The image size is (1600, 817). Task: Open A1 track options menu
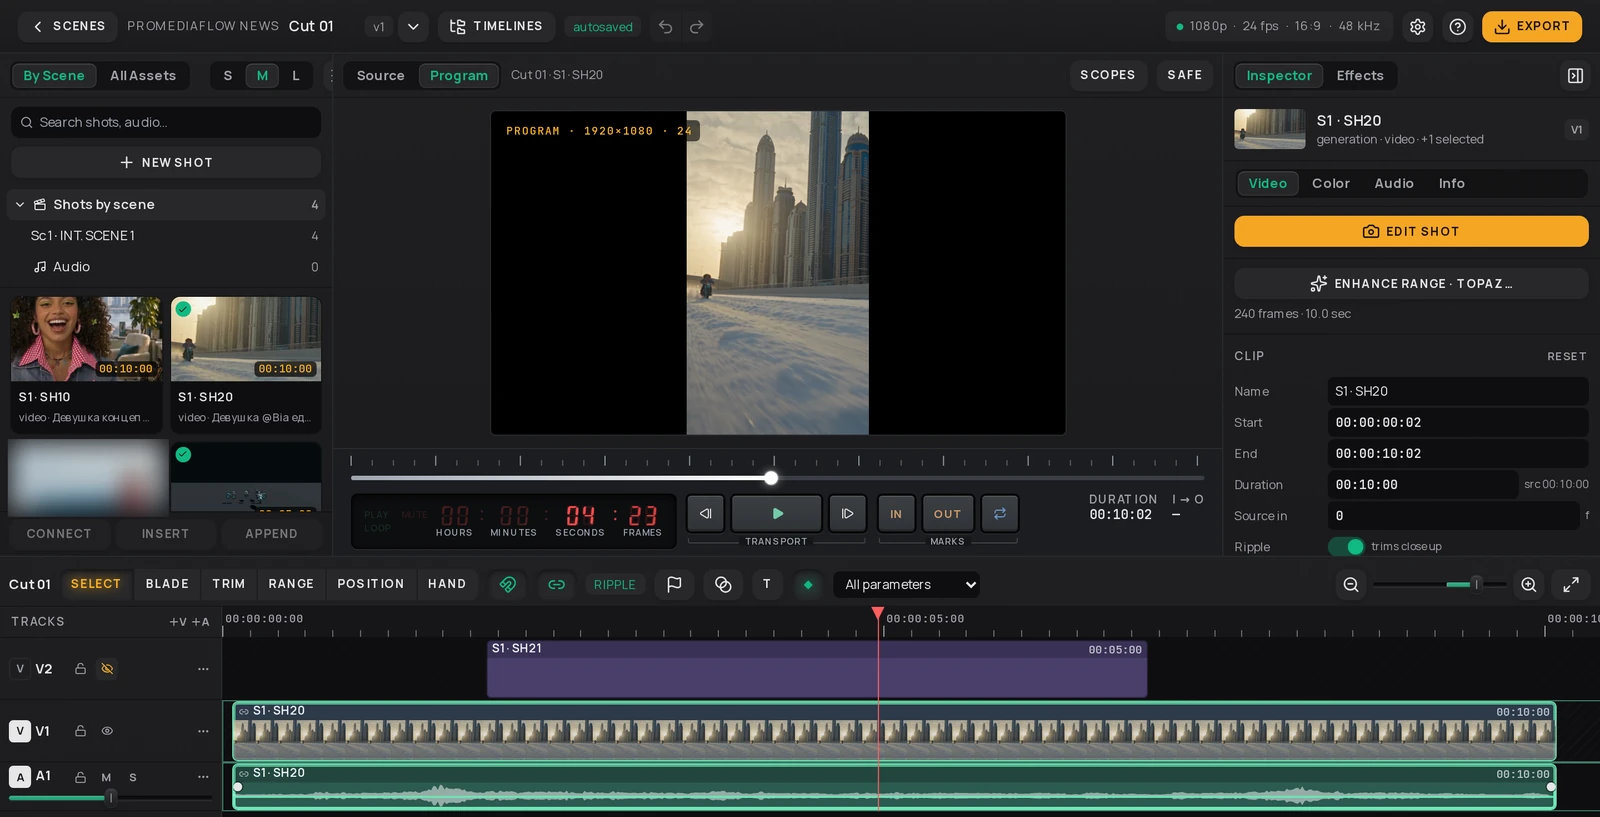tap(203, 777)
